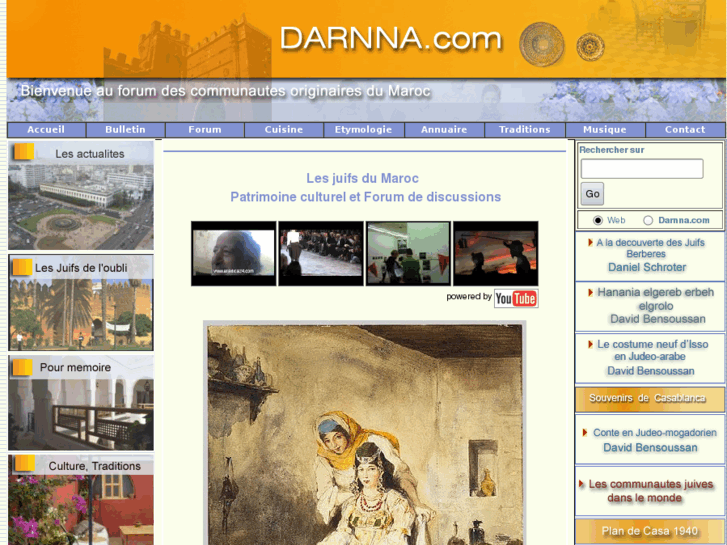This screenshot has height=545, width=727.
Task: Open the Accueil menu item
Action: (46, 130)
